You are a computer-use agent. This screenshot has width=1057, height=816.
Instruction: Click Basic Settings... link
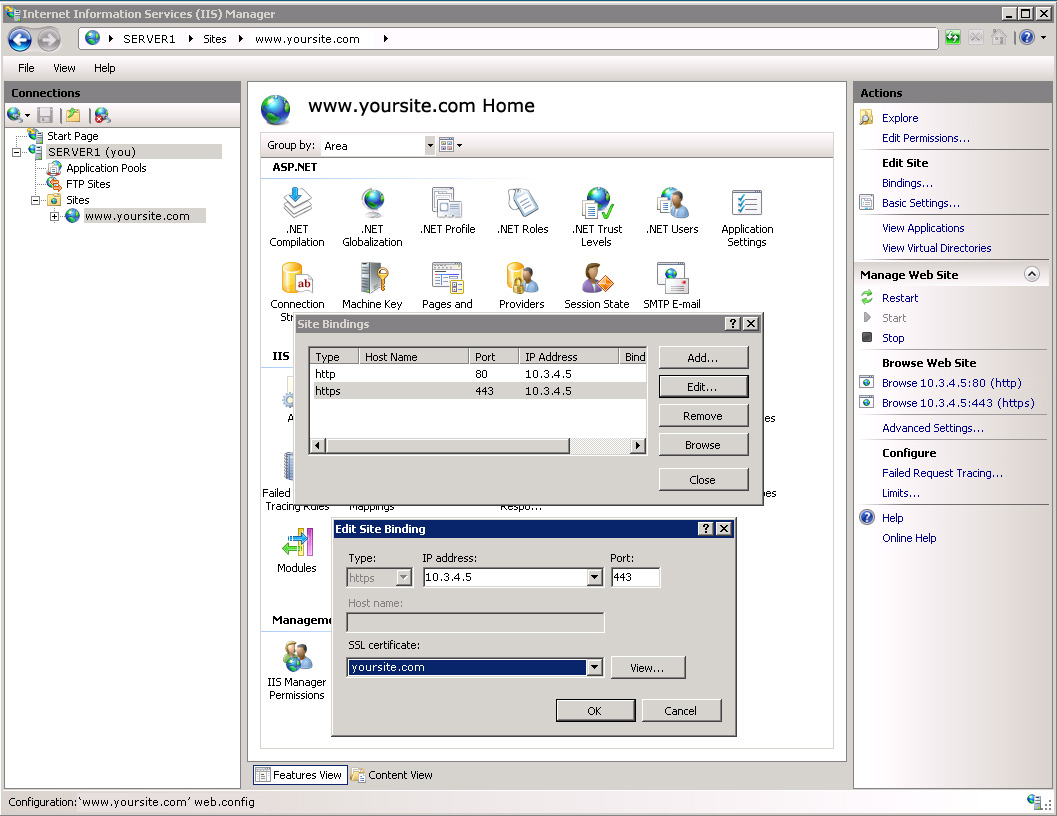click(x=921, y=203)
